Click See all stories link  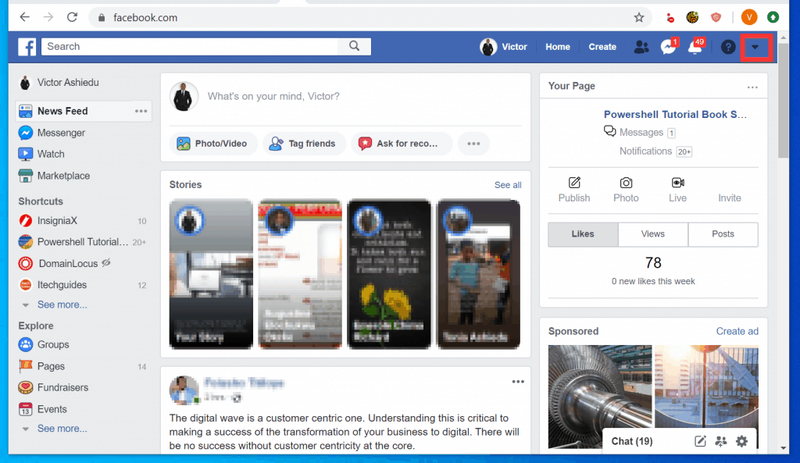coord(508,185)
